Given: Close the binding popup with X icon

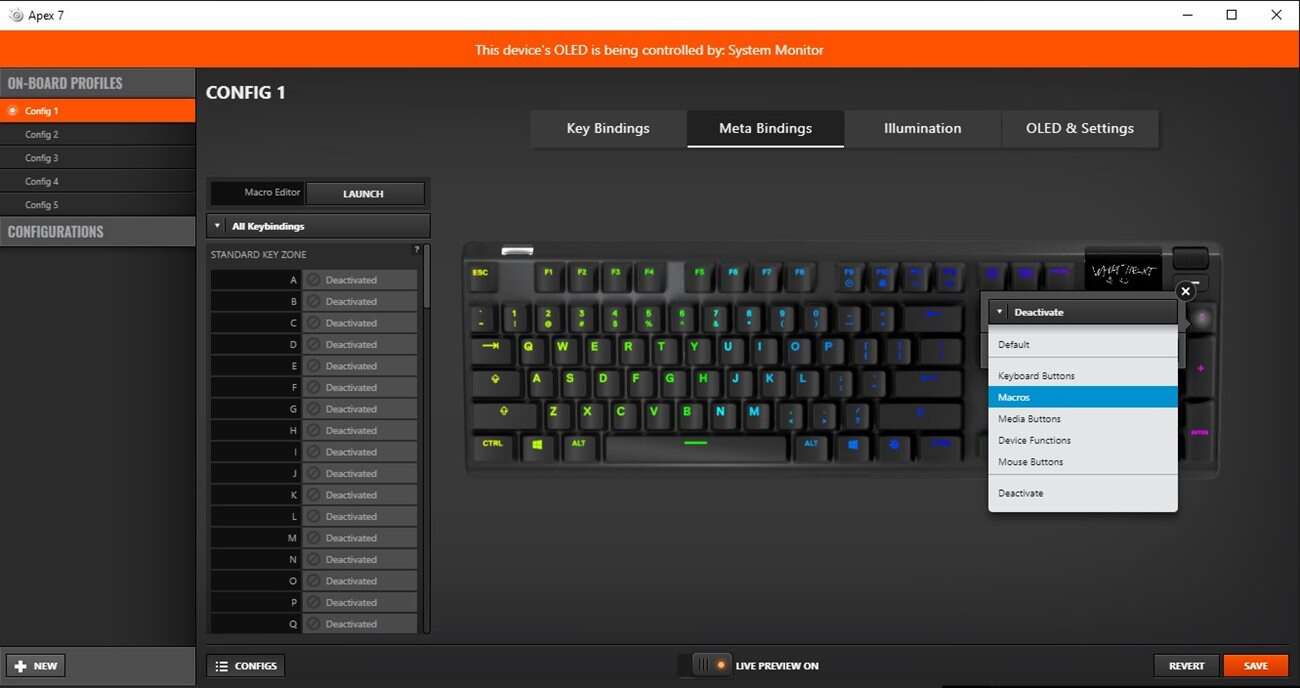Looking at the screenshot, I should coord(1185,291).
